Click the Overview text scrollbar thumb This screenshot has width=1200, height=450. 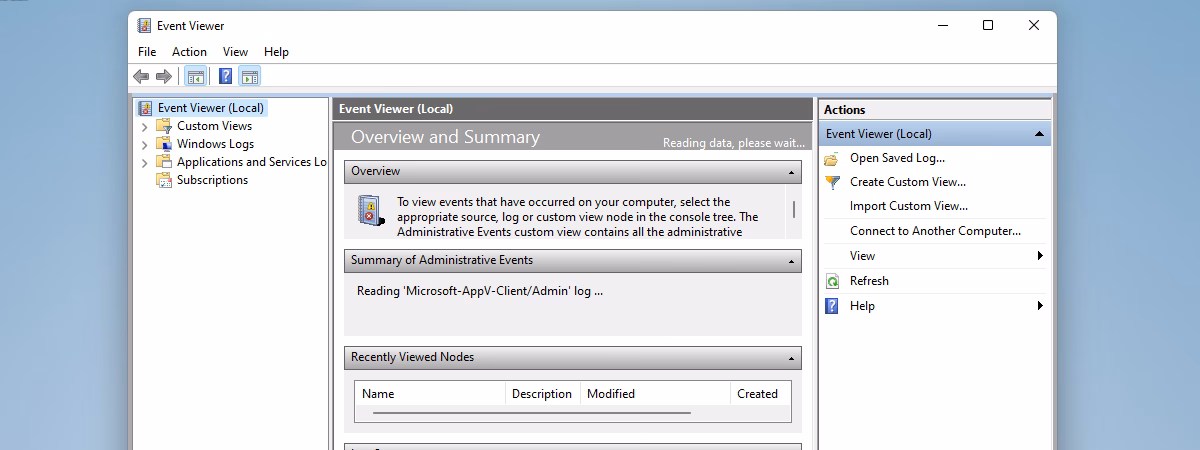[x=794, y=209]
